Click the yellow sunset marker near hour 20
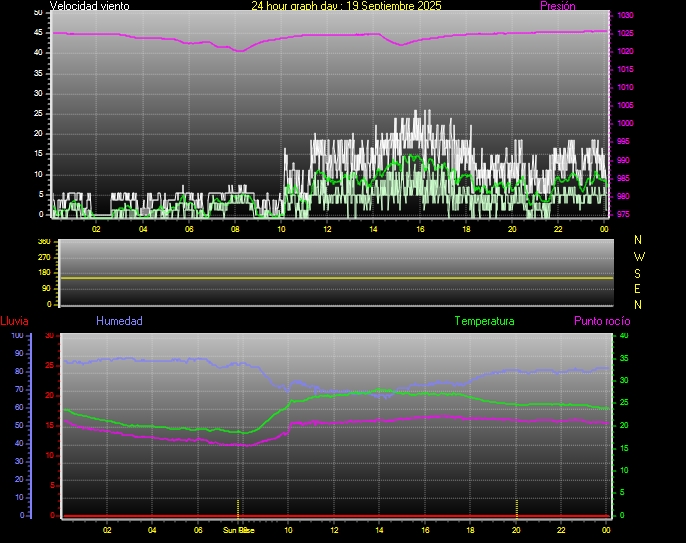The width and height of the screenshot is (686, 543). pyautogui.click(x=516, y=505)
